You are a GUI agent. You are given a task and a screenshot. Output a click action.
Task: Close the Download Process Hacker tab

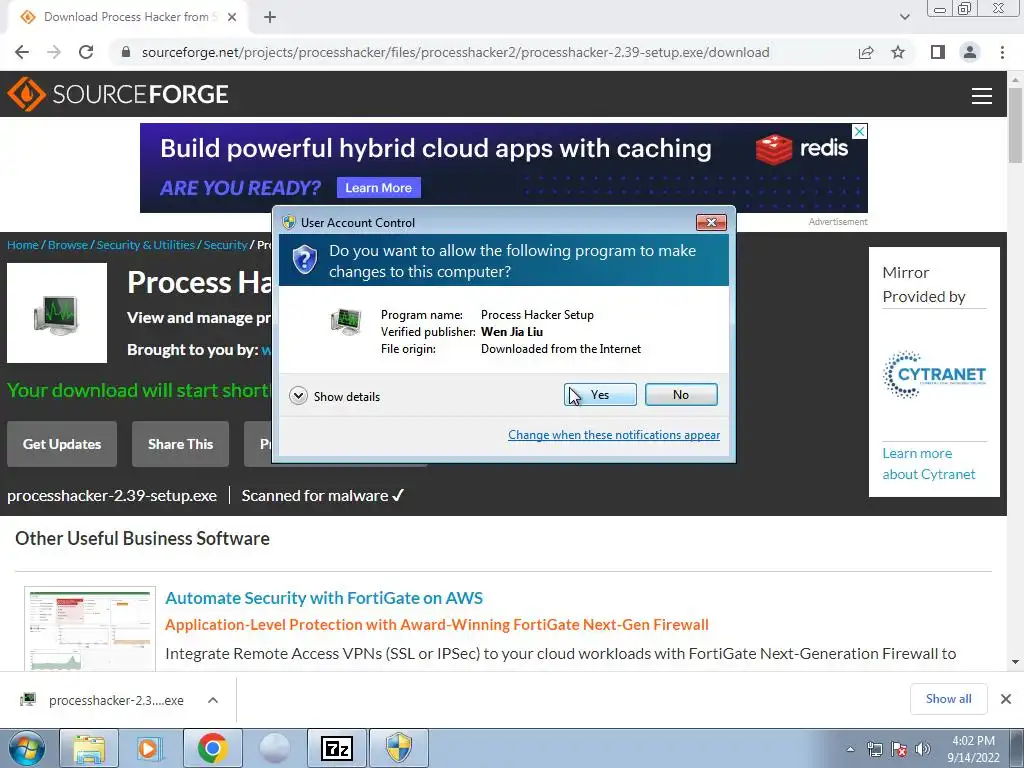point(232,17)
